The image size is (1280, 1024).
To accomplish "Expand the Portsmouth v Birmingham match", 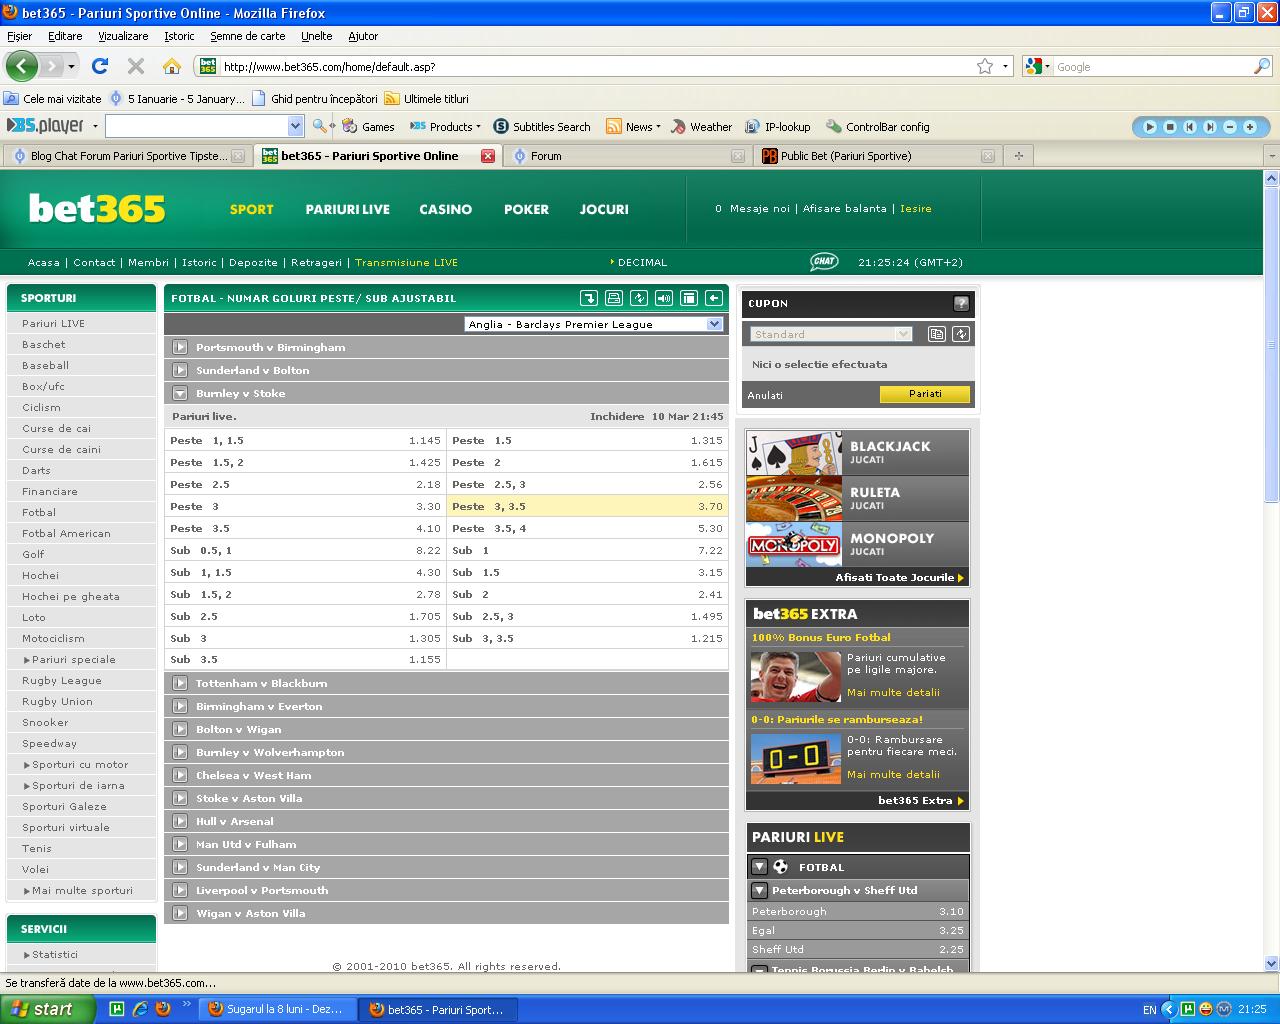I will pos(180,347).
